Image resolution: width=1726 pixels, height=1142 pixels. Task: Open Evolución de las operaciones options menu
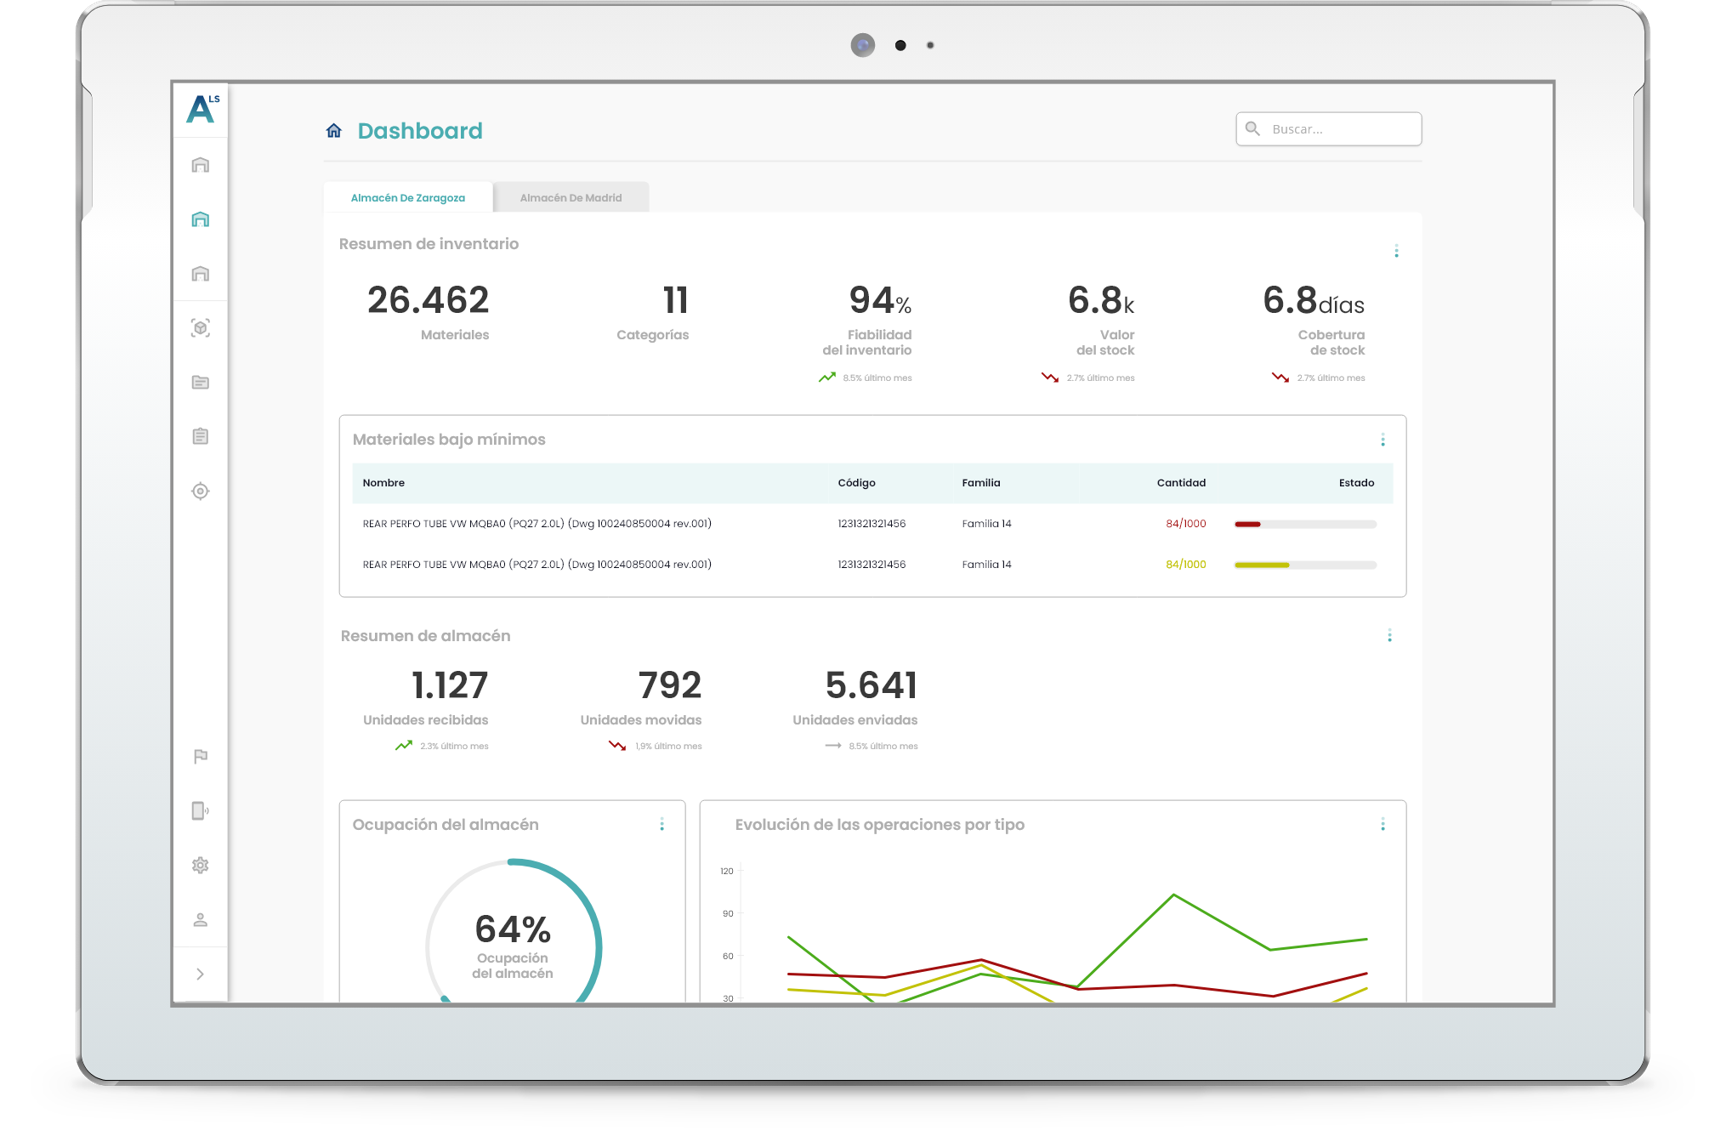click(x=1383, y=825)
